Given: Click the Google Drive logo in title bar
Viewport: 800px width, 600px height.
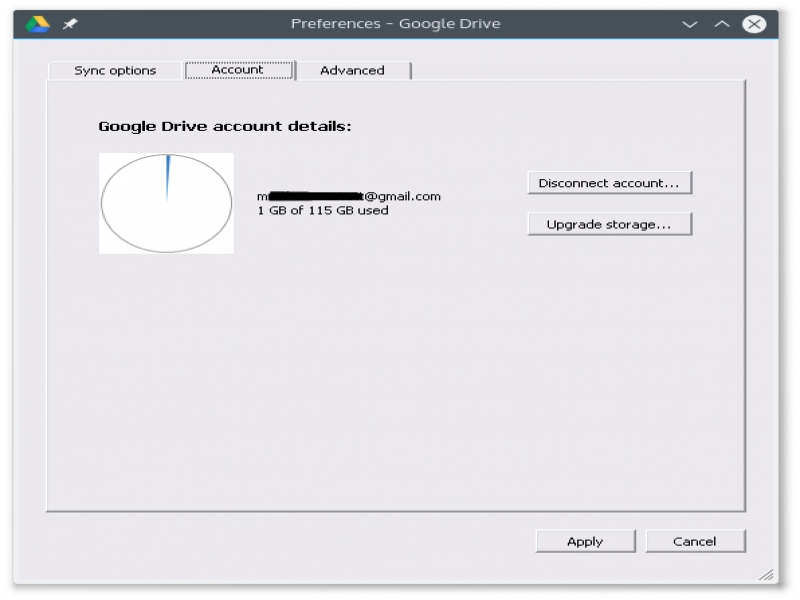Looking at the screenshot, I should click(37, 24).
